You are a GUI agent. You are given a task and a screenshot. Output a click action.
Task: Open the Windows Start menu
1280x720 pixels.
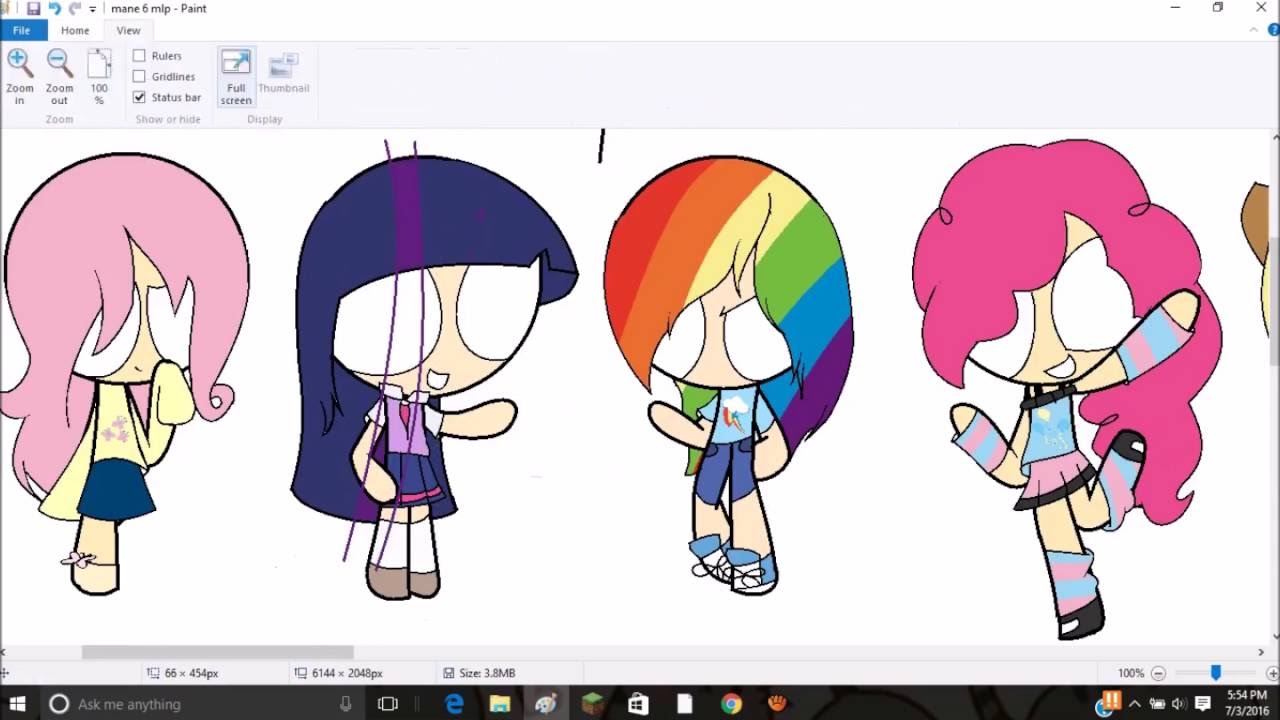pos(17,704)
